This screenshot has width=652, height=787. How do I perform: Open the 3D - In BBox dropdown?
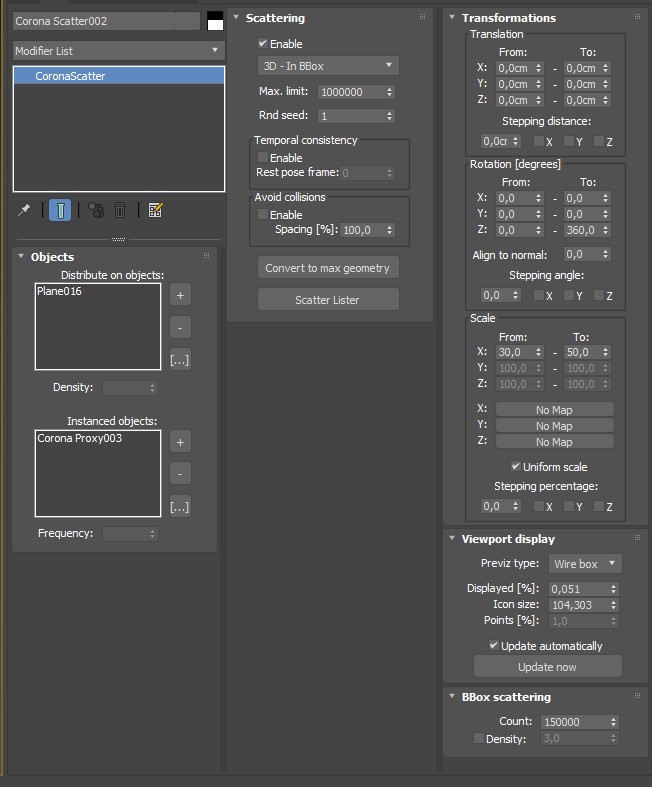pyautogui.click(x=328, y=66)
